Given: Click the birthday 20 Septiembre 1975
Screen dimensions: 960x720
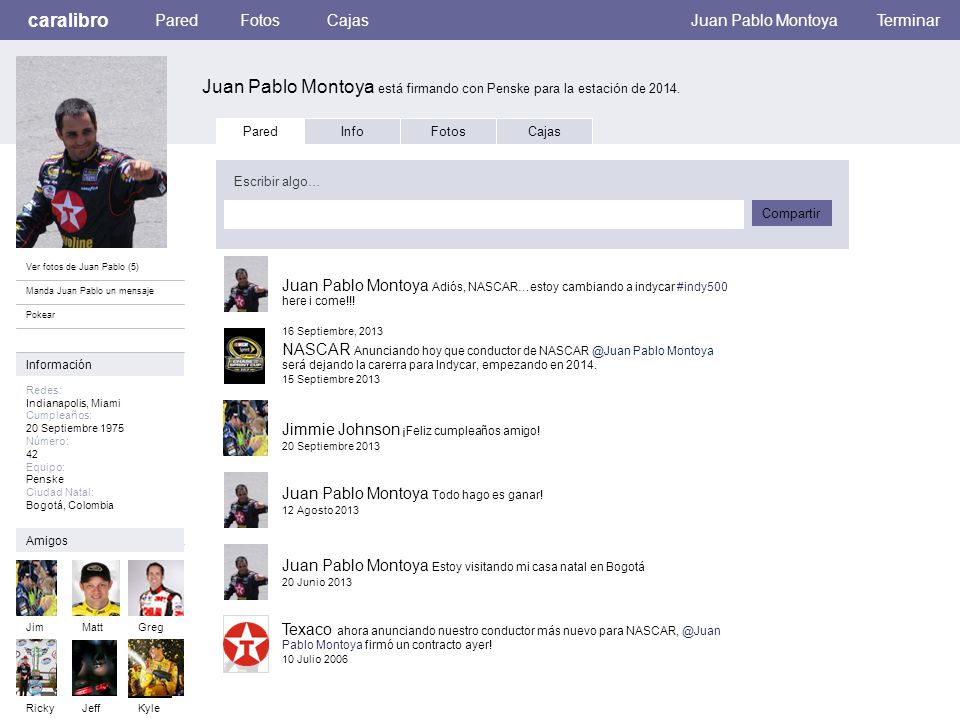Looking at the screenshot, I should 75,428.
